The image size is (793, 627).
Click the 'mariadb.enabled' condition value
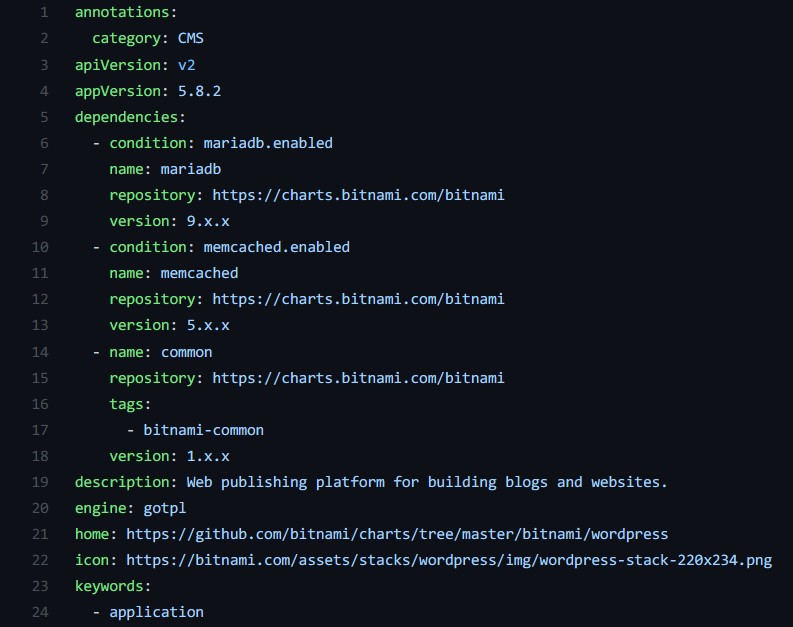(x=268, y=143)
